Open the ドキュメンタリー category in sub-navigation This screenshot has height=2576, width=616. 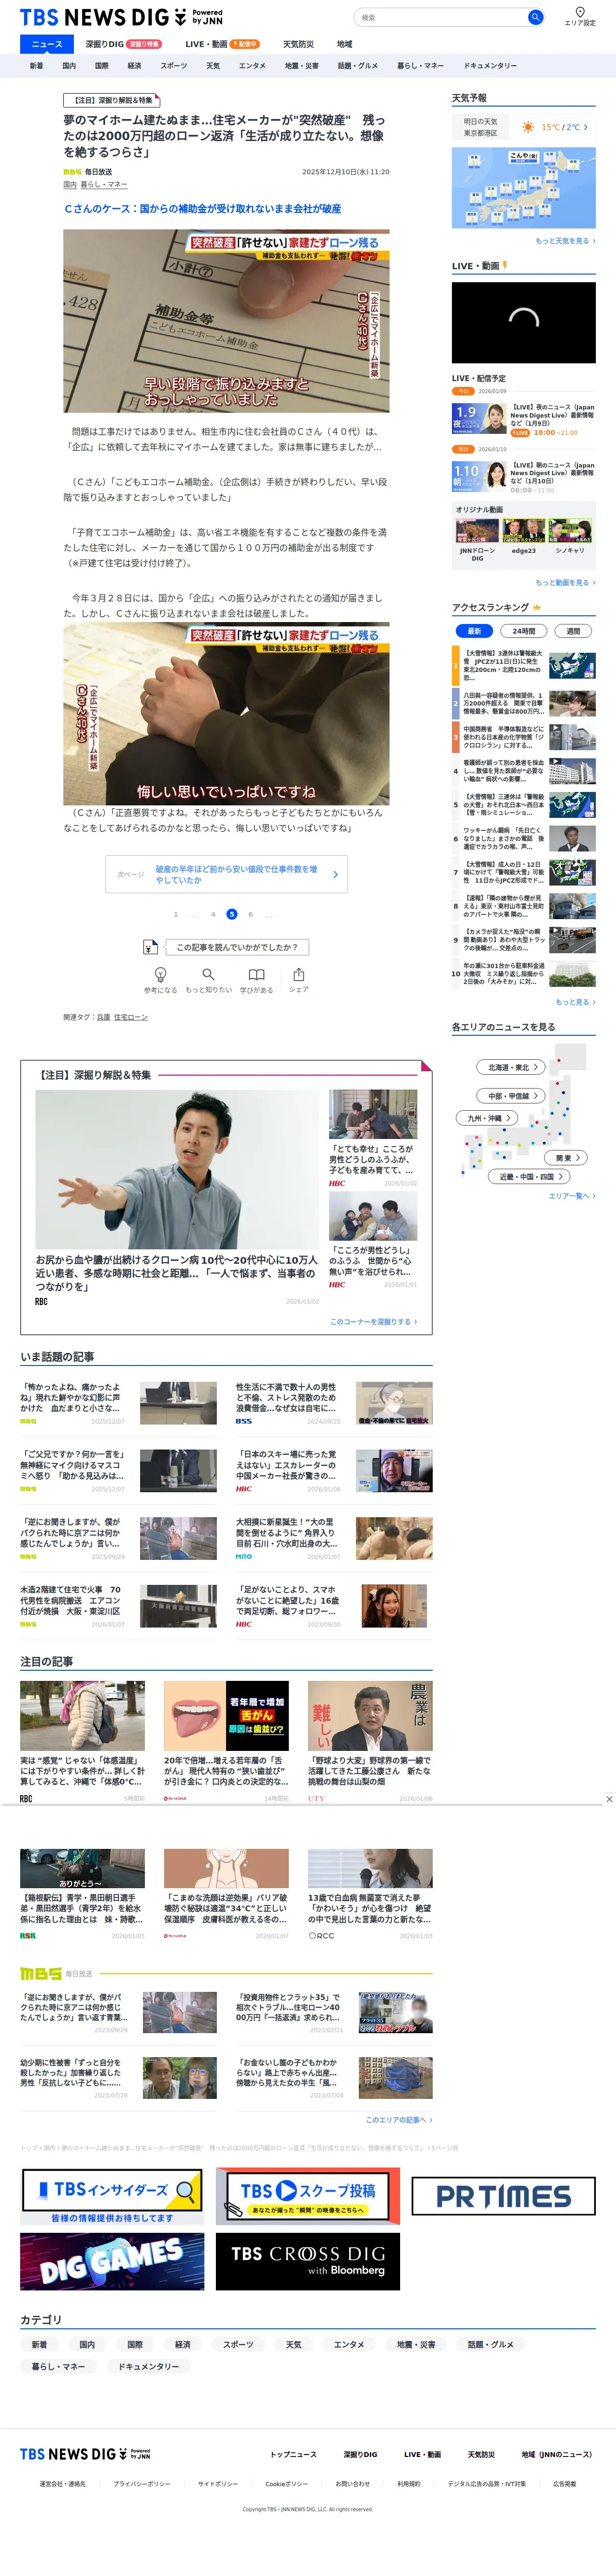click(490, 66)
